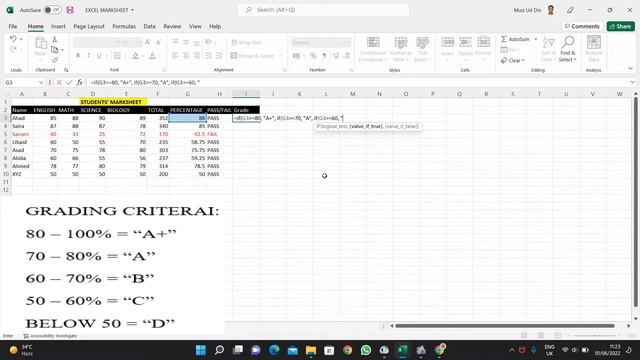Viewport: 640px width, 360px height.
Task: Click the vertical scrollbar thumb
Action: coord(635,202)
